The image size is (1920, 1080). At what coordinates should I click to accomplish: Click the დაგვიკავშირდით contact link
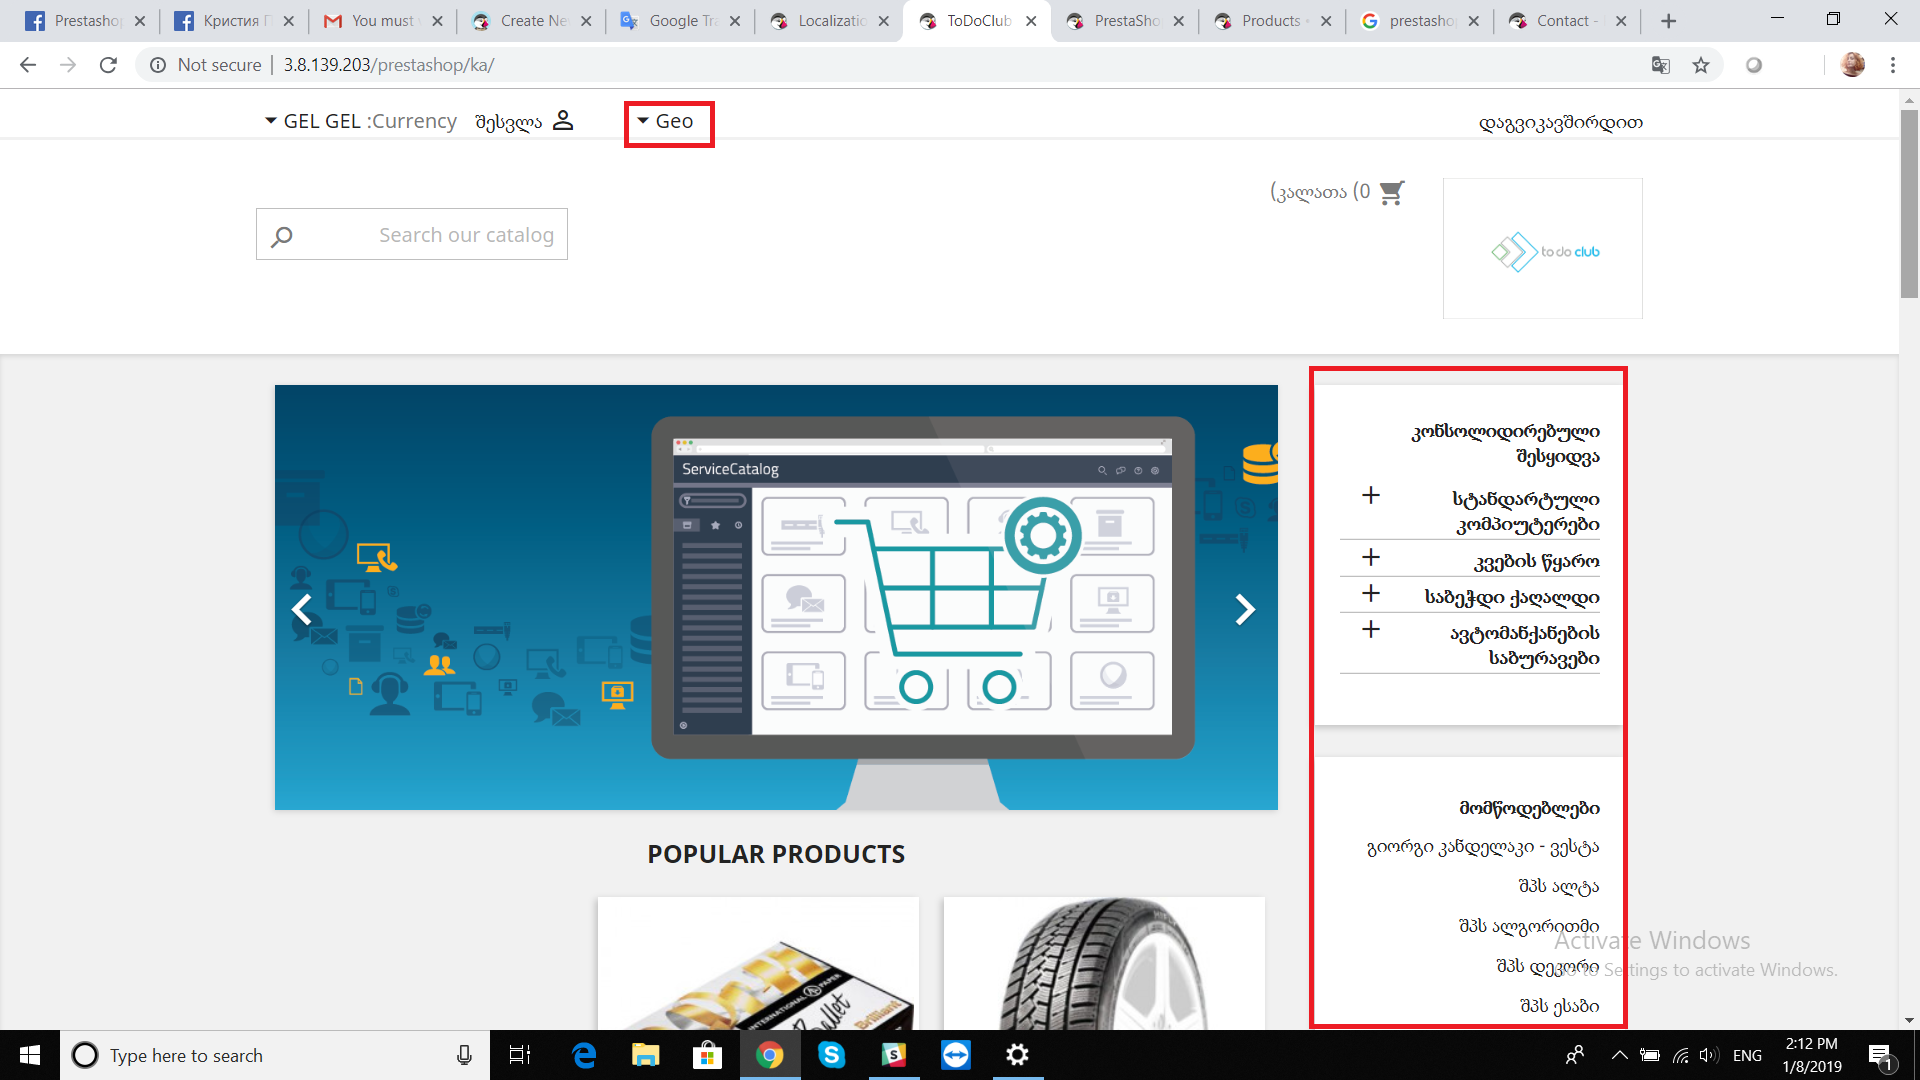(1560, 123)
